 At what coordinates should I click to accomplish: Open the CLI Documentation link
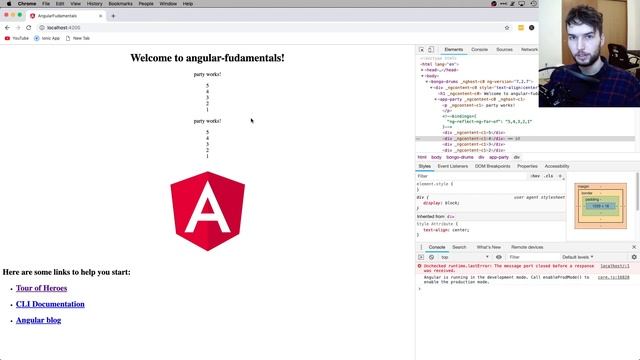point(50,304)
